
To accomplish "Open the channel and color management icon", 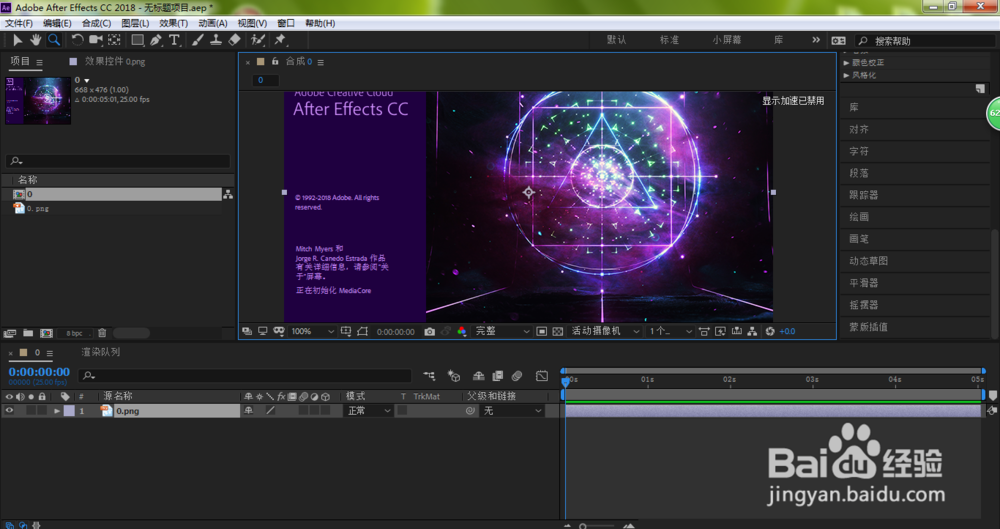I will tap(462, 332).
